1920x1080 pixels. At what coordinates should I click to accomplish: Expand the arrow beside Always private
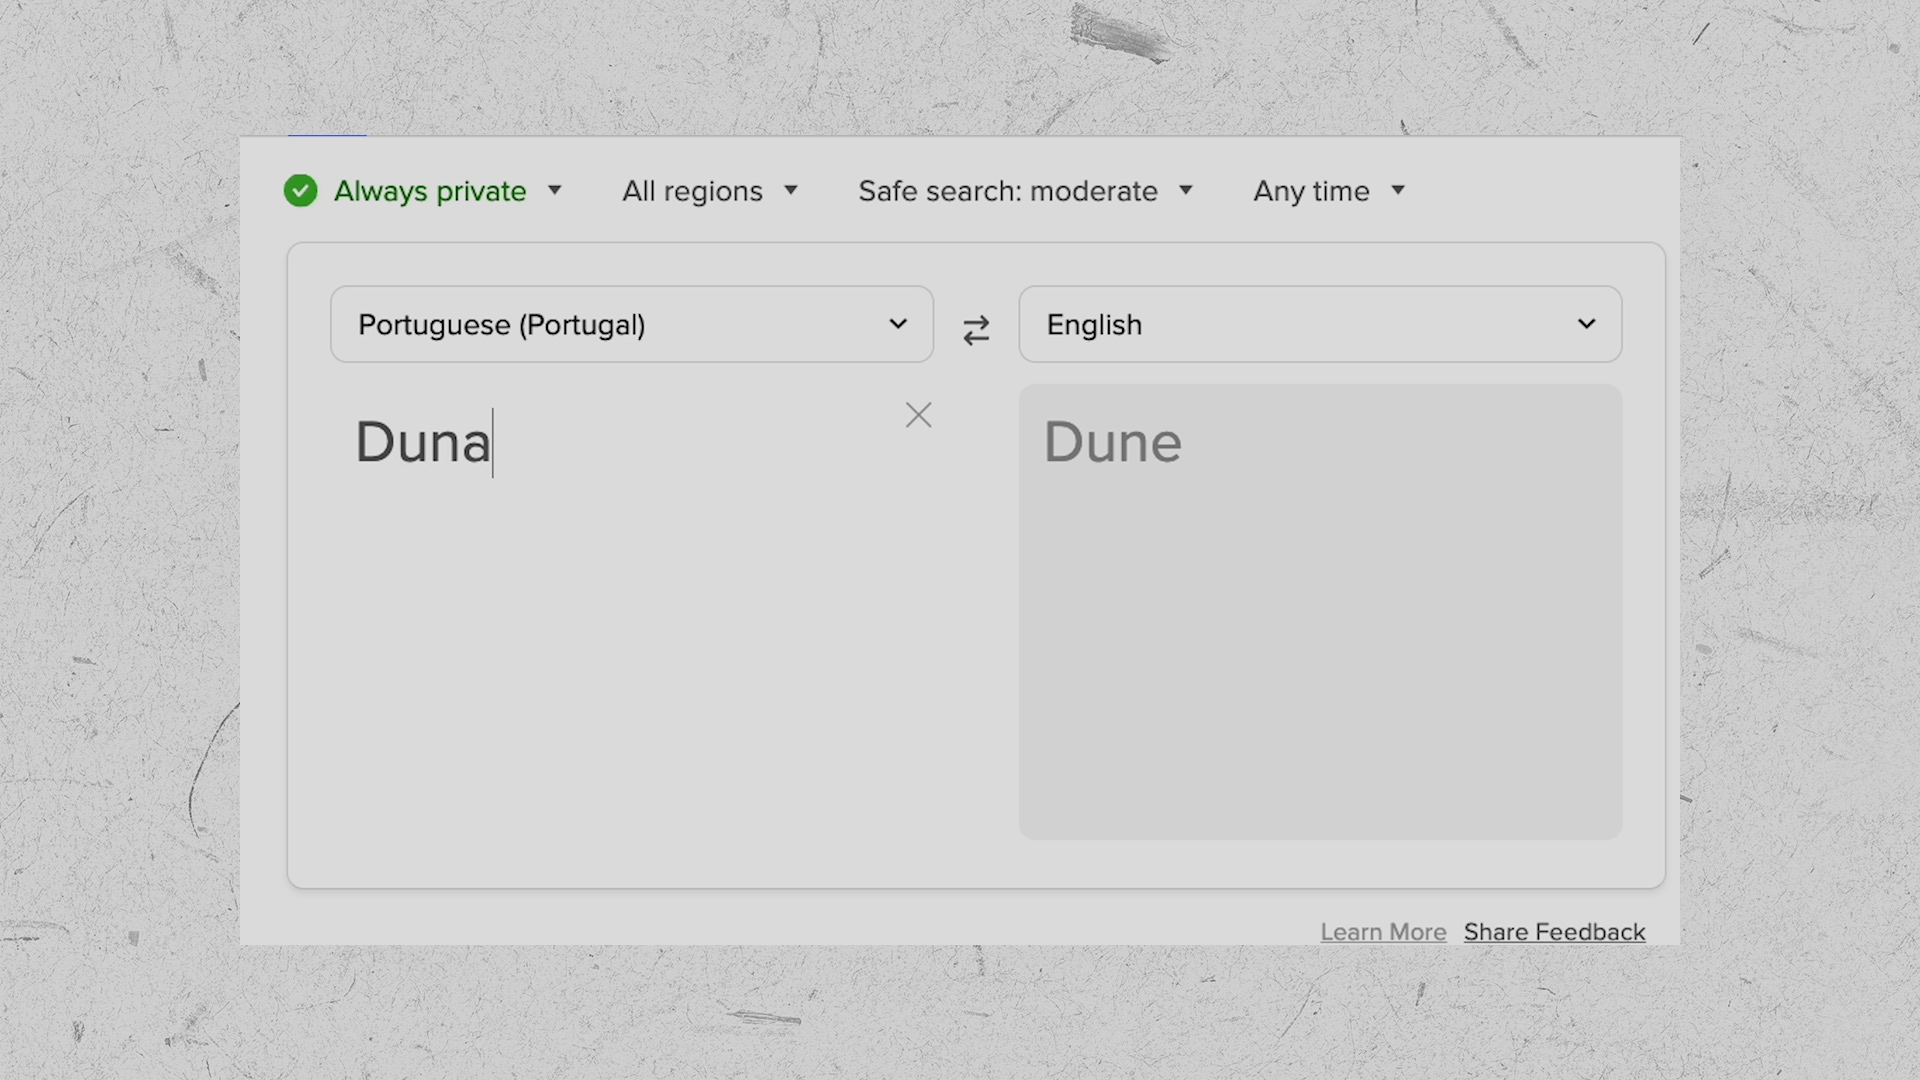555,190
